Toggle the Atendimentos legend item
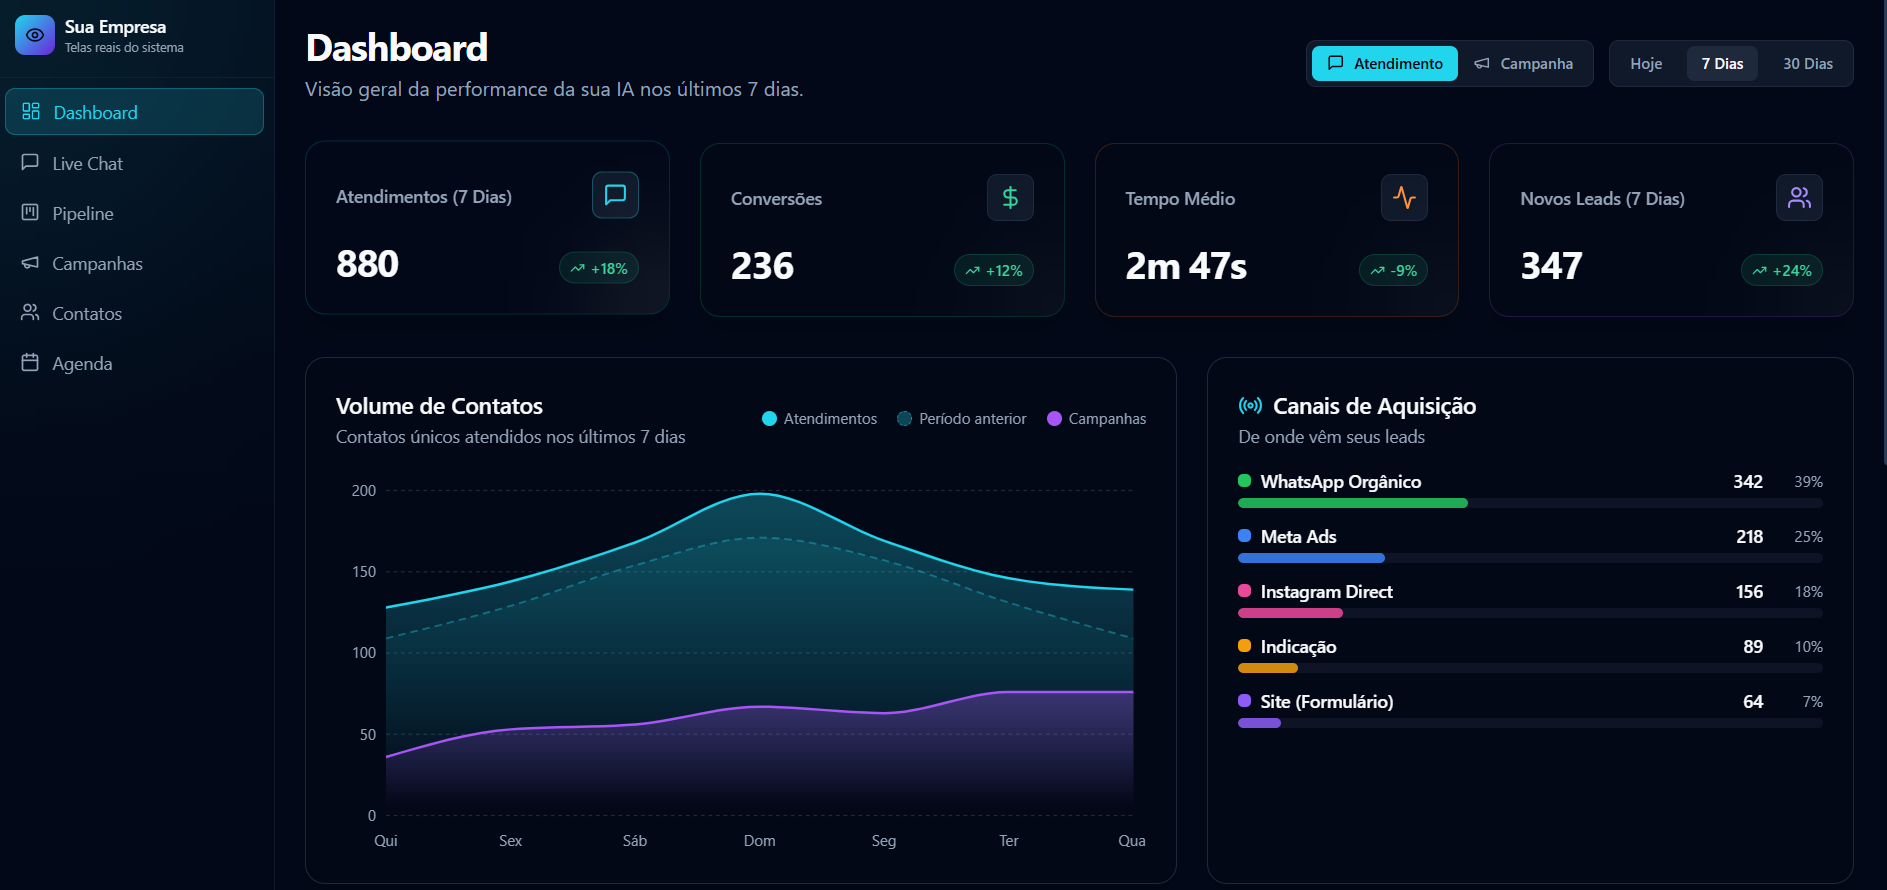The image size is (1887, 890). [819, 418]
